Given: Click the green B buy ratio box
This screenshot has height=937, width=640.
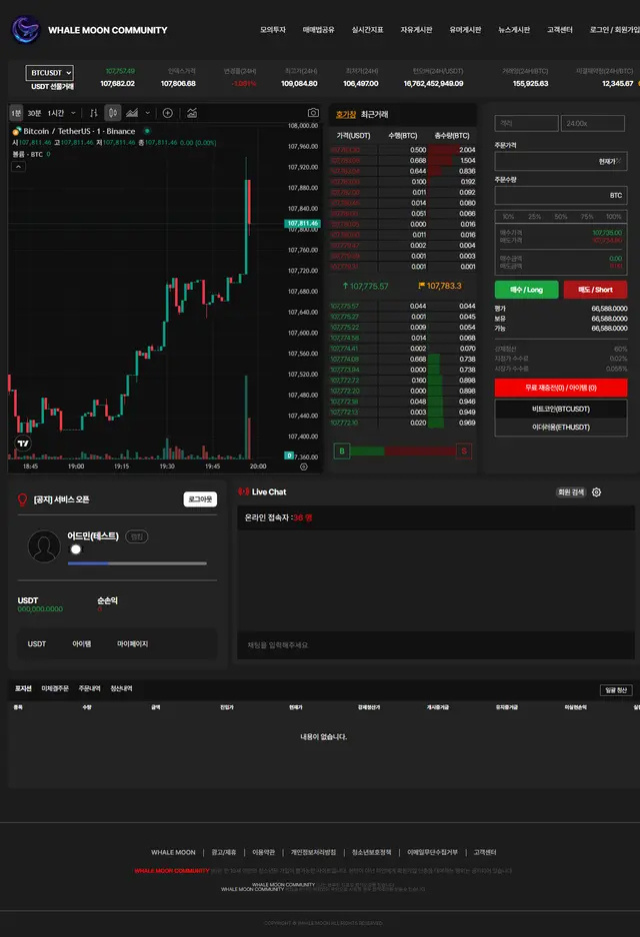Looking at the screenshot, I should 342,451.
